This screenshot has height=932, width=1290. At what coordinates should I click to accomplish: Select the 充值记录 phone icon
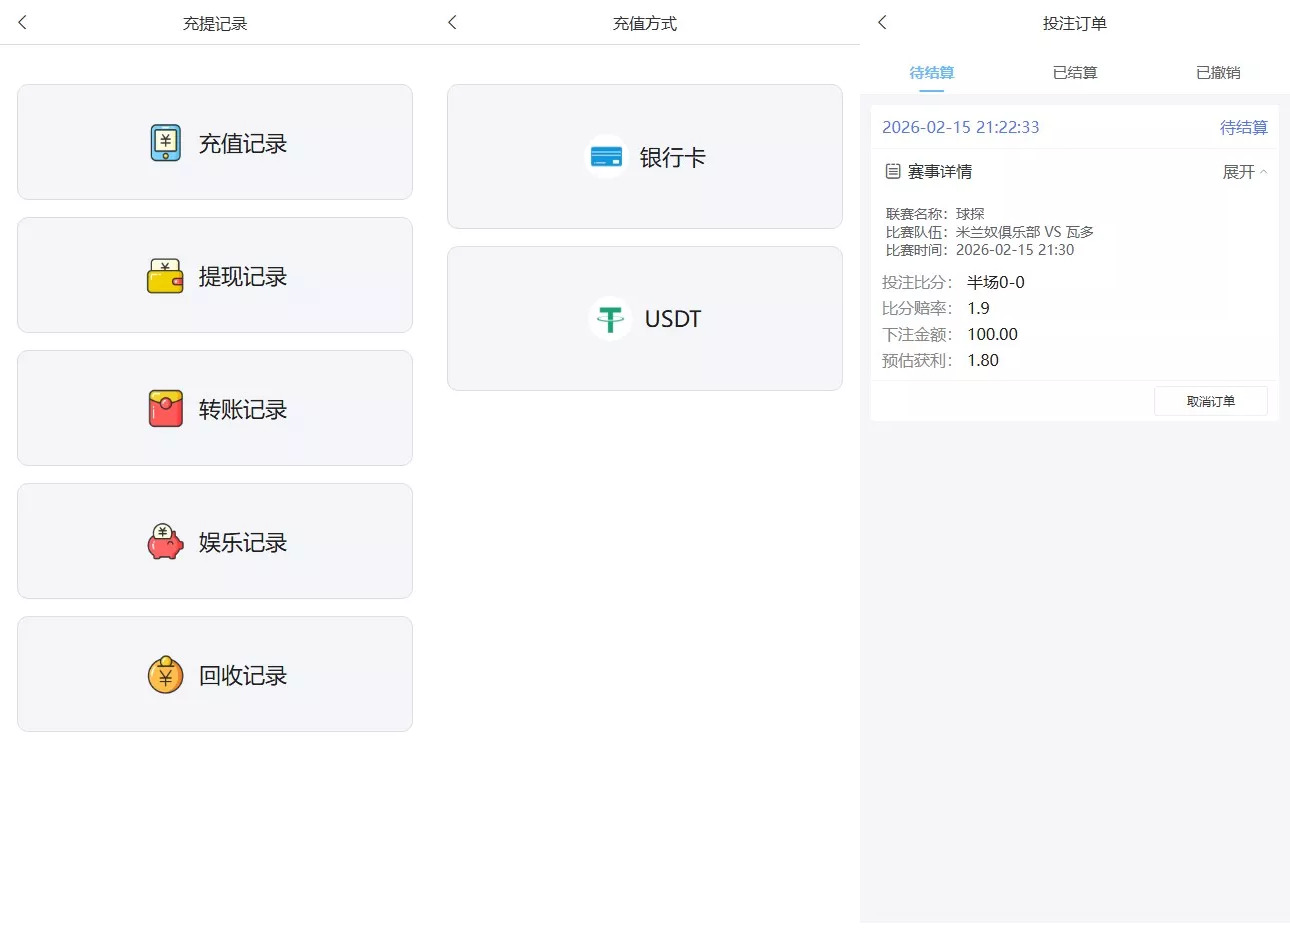click(x=165, y=142)
